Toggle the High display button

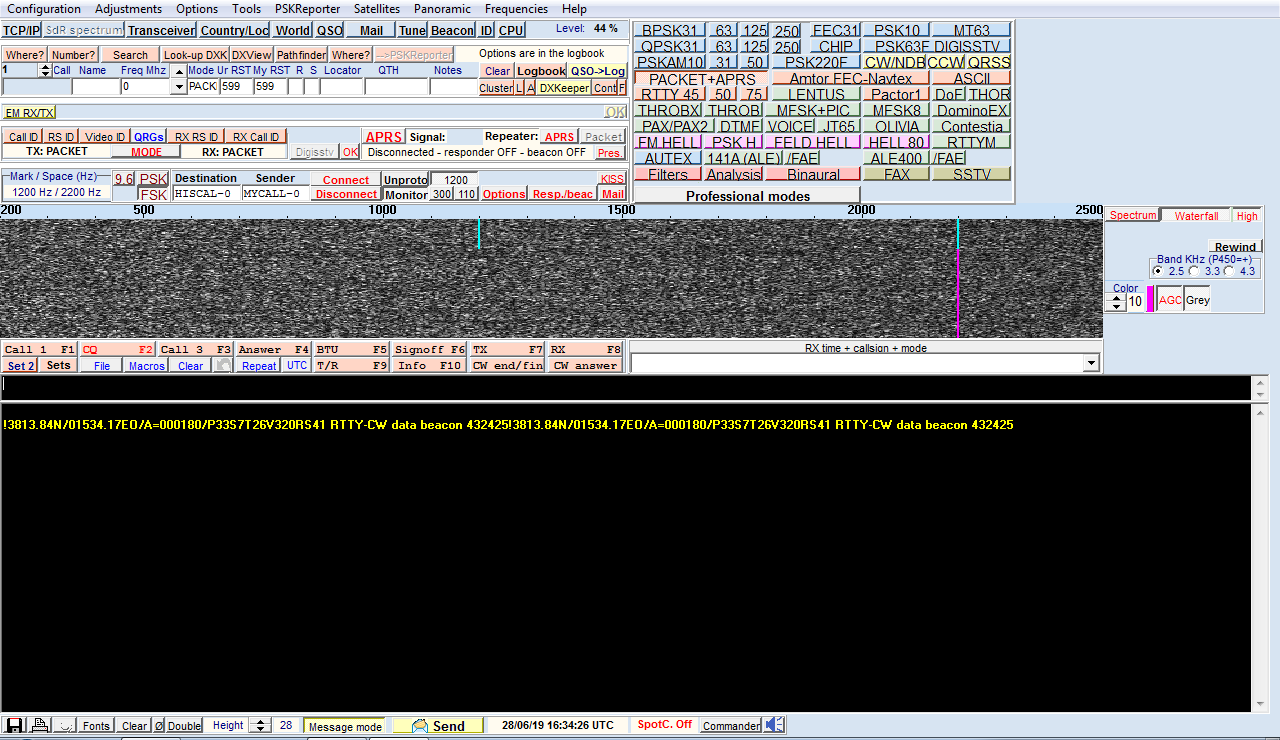pos(1247,216)
